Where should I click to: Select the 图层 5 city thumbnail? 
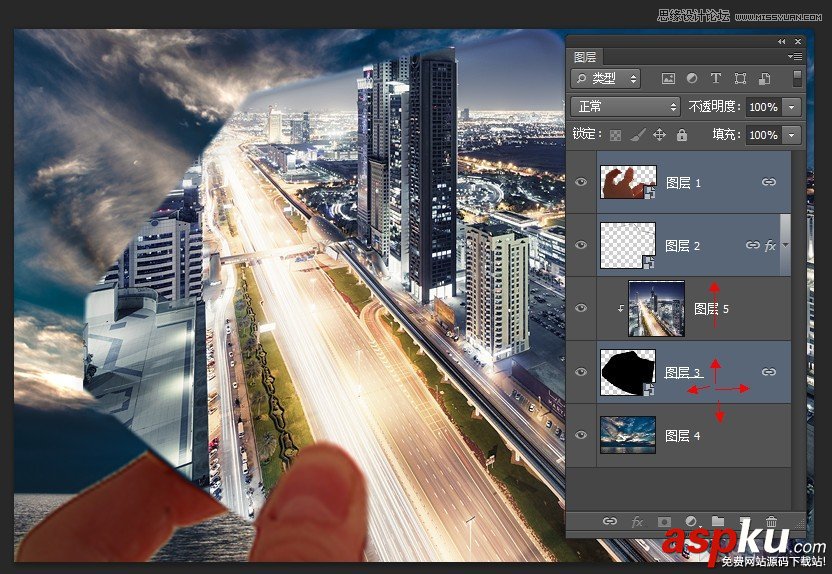click(656, 308)
